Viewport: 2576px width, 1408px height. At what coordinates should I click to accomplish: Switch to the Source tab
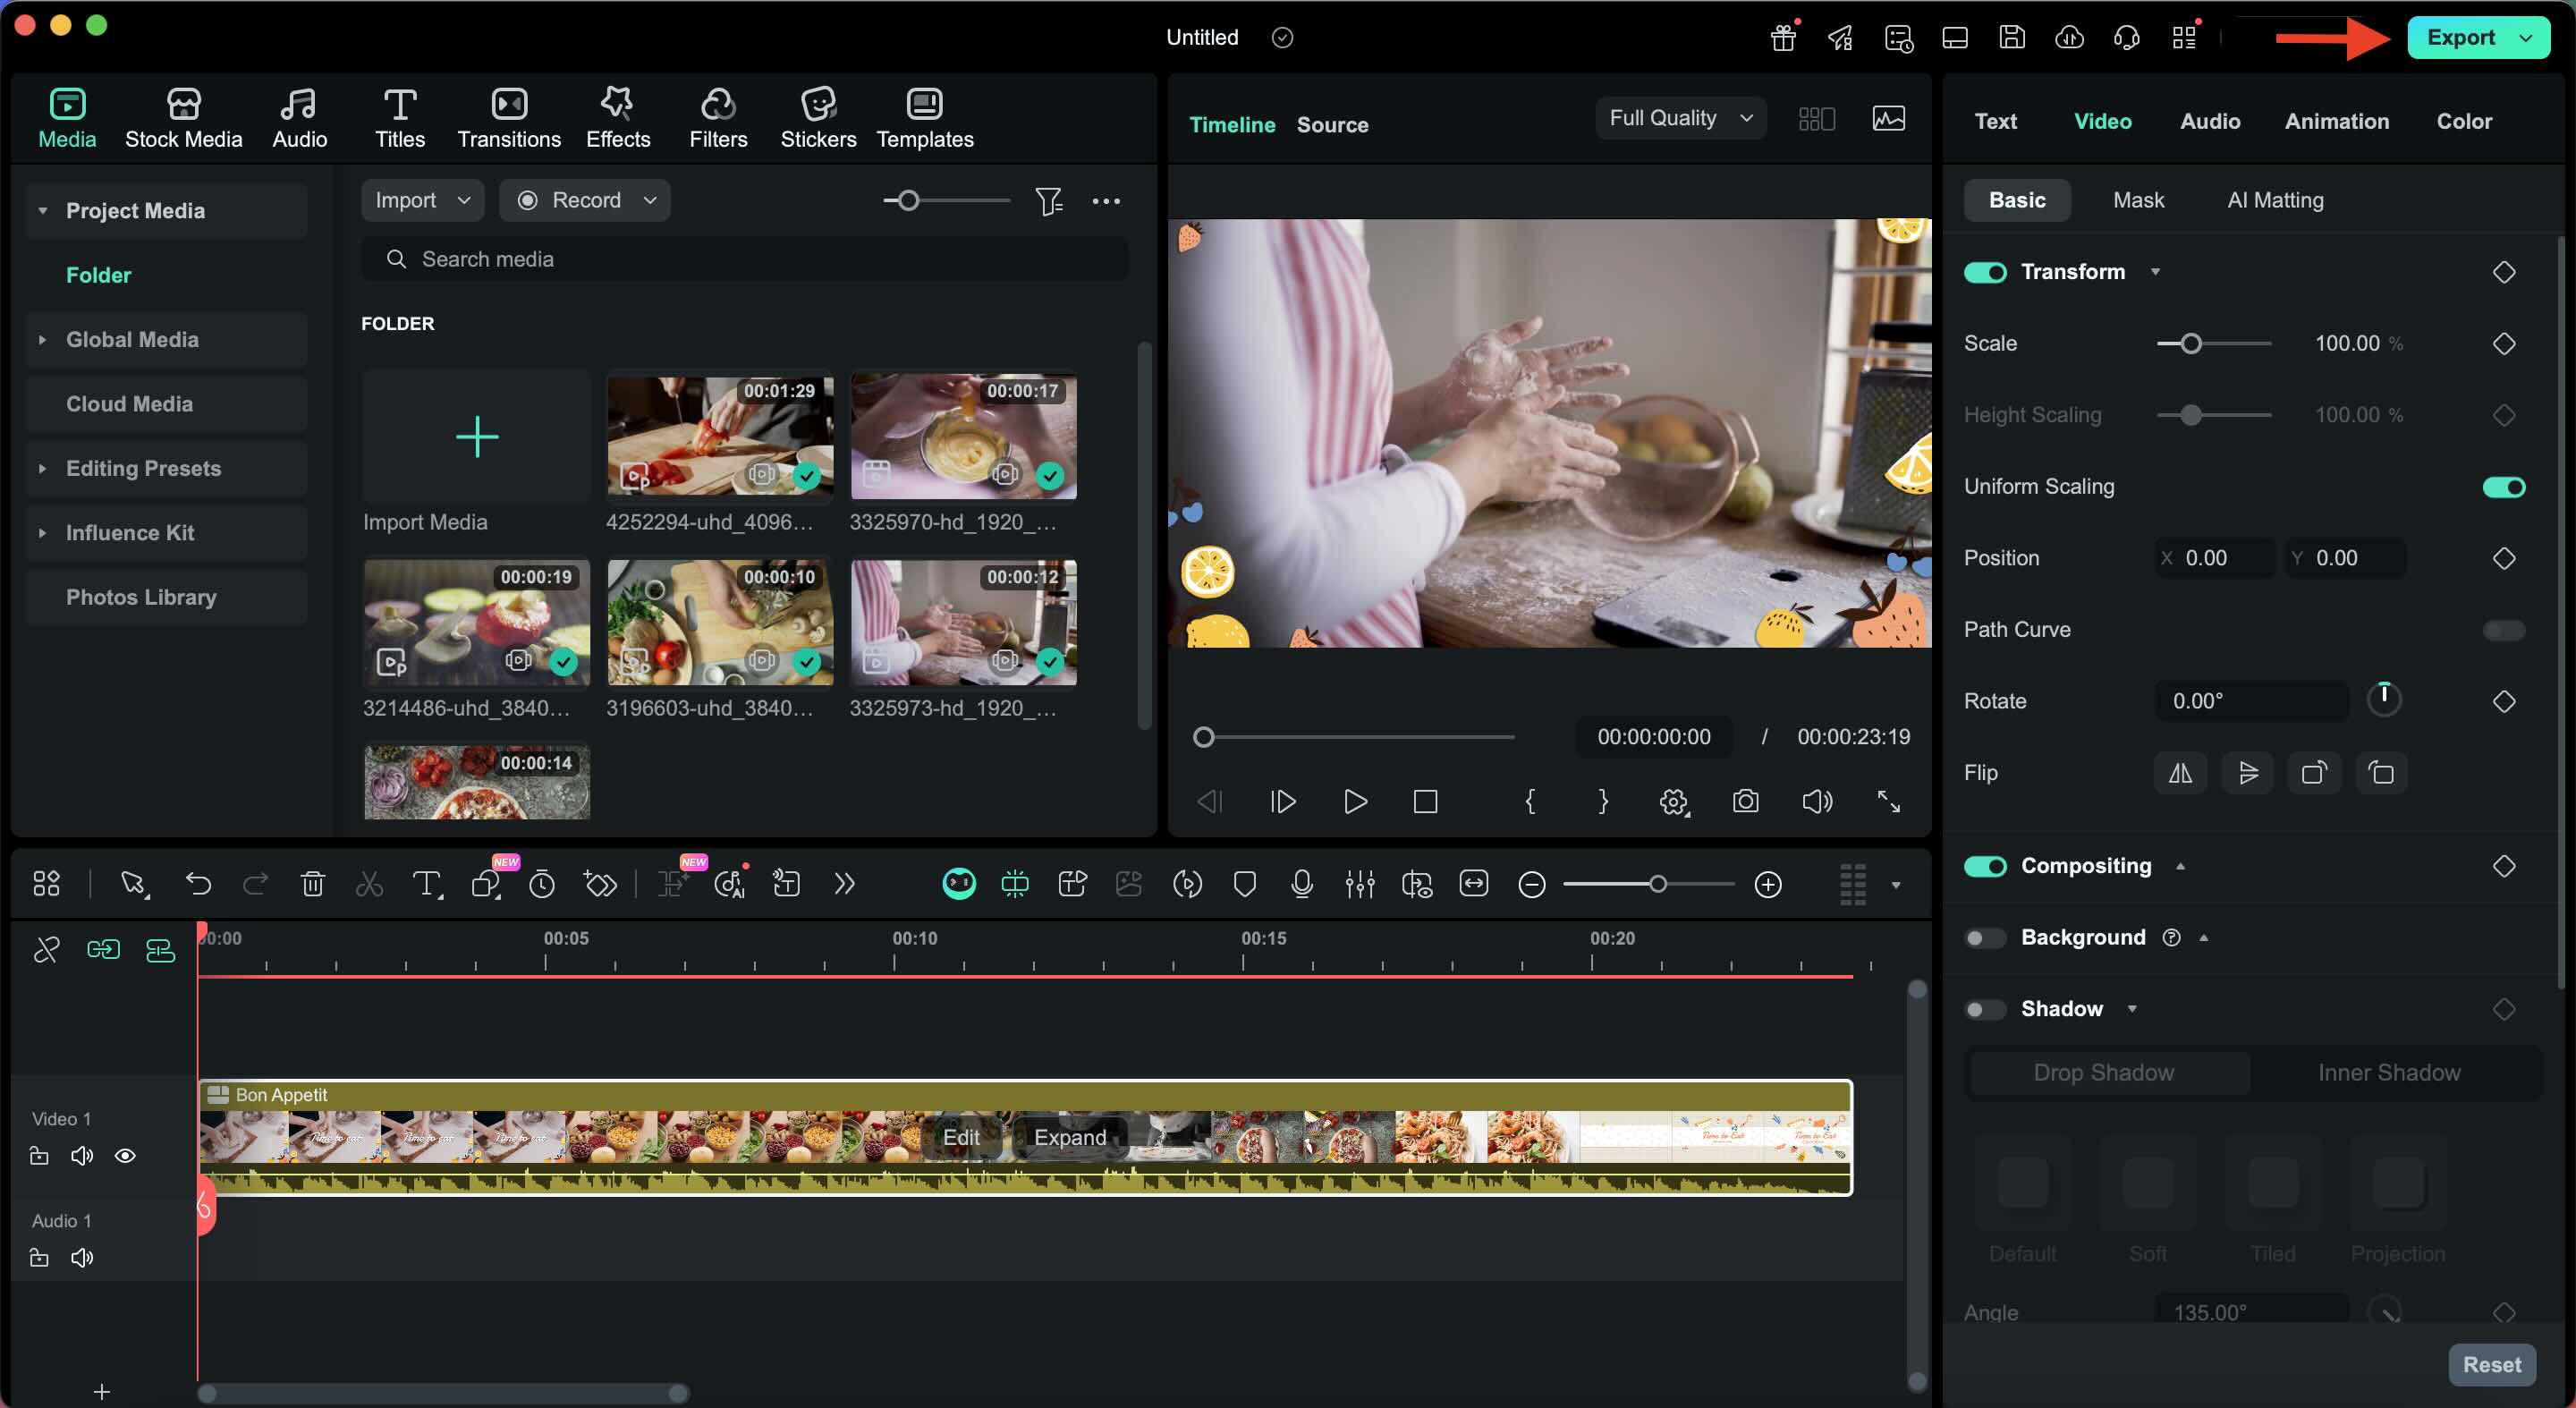[x=1332, y=125]
